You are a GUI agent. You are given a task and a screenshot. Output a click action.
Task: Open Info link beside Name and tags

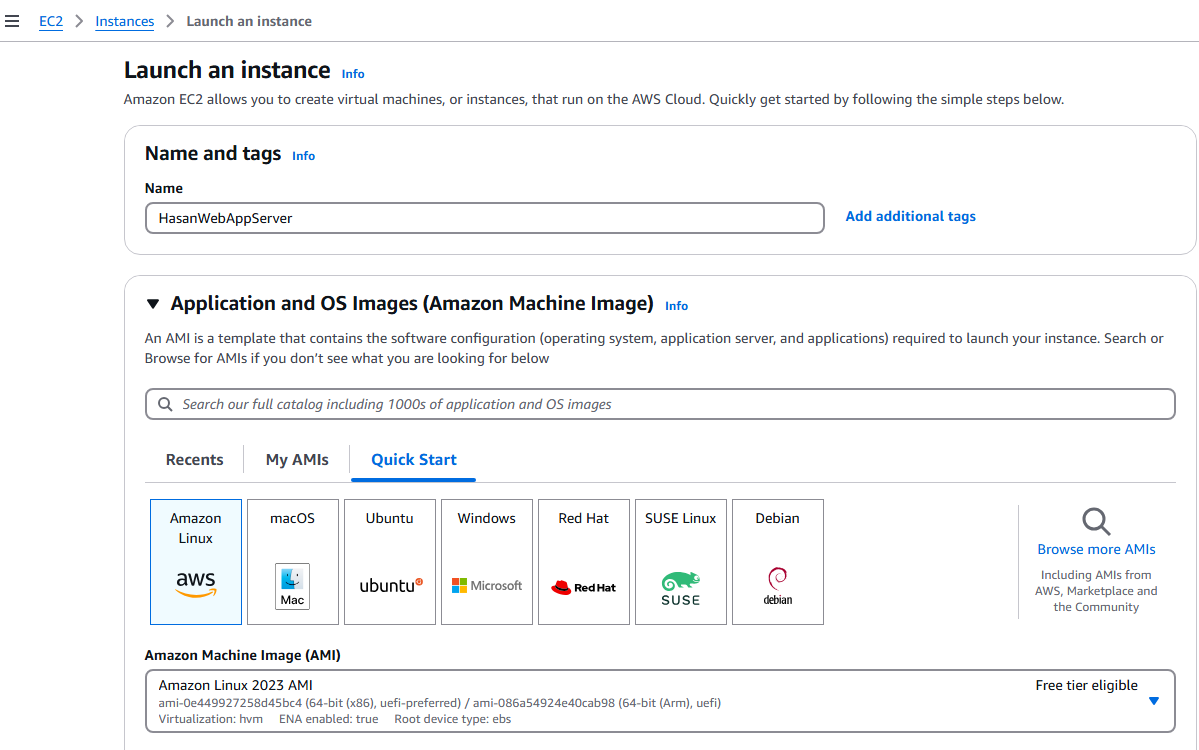[x=304, y=155]
